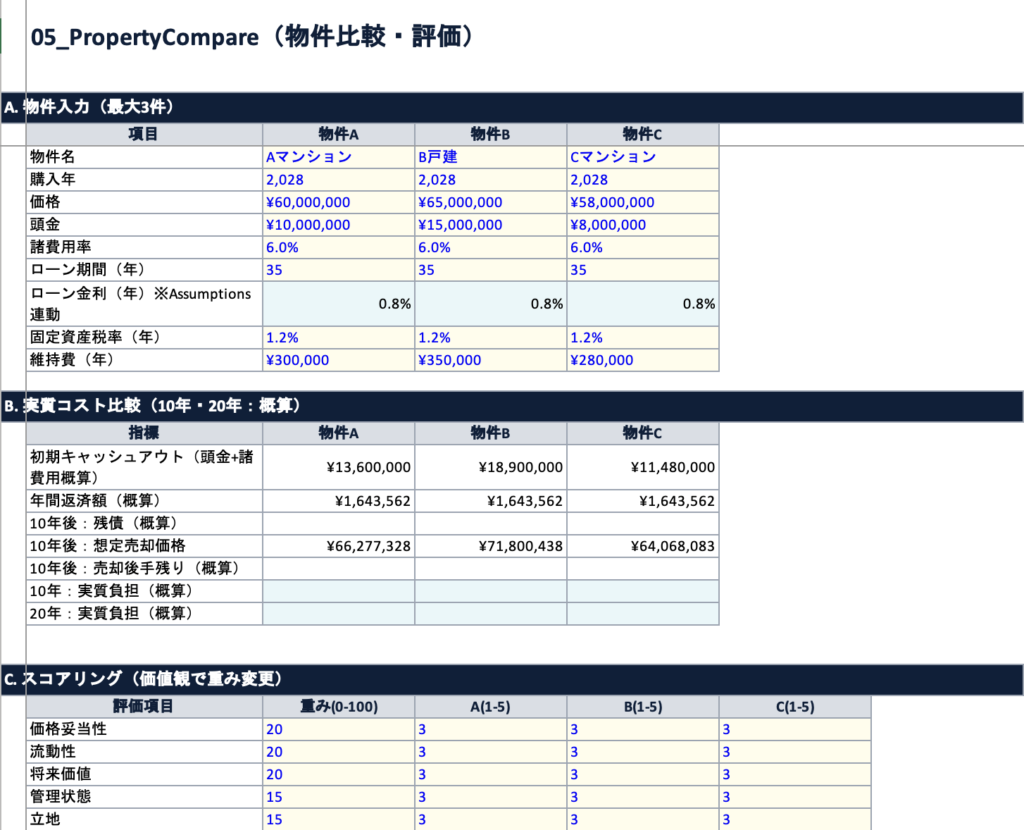1024x830 pixels.
Task: Click the 価格妥当性 weight cell
Action: click(338, 730)
